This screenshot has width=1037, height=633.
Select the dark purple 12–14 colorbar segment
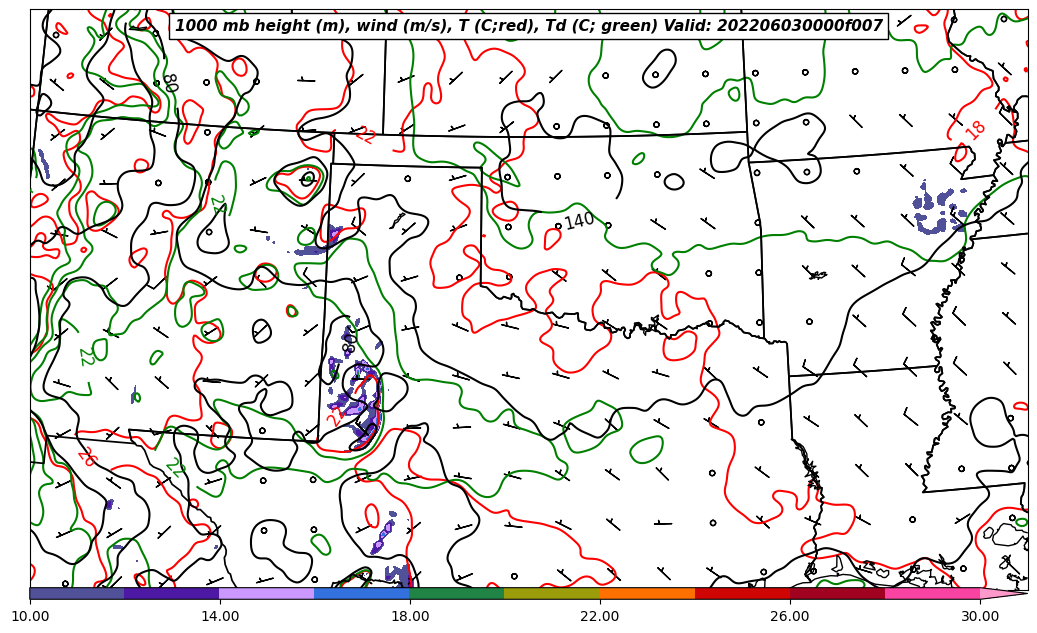click(171, 593)
